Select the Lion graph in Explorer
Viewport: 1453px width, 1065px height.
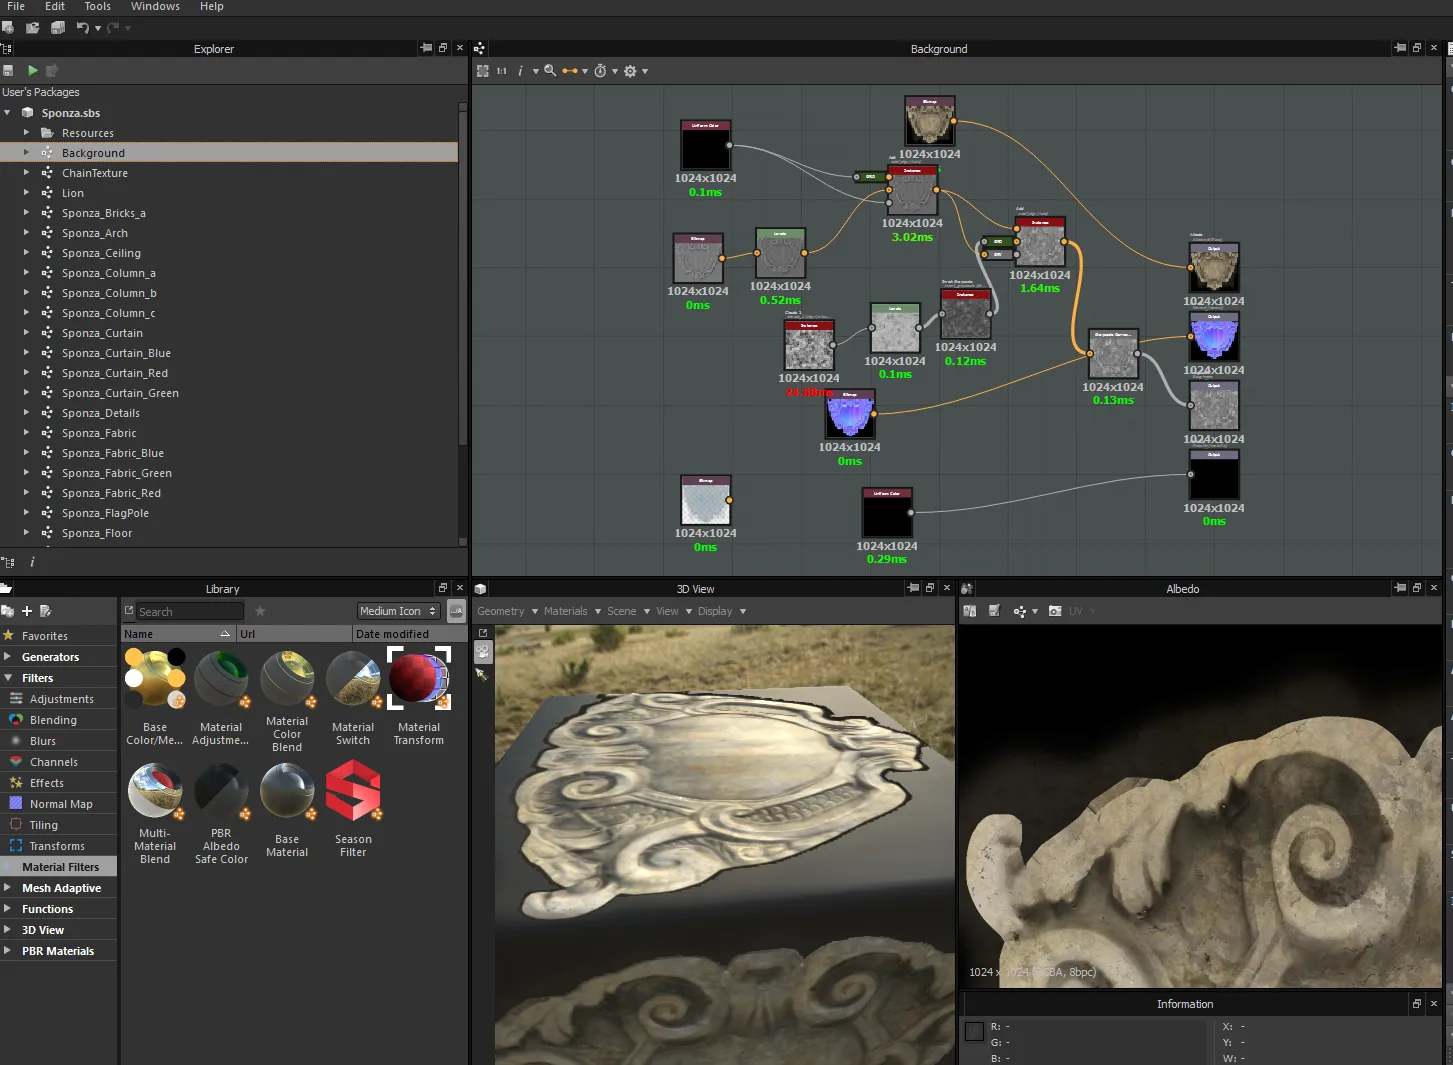click(x=72, y=193)
